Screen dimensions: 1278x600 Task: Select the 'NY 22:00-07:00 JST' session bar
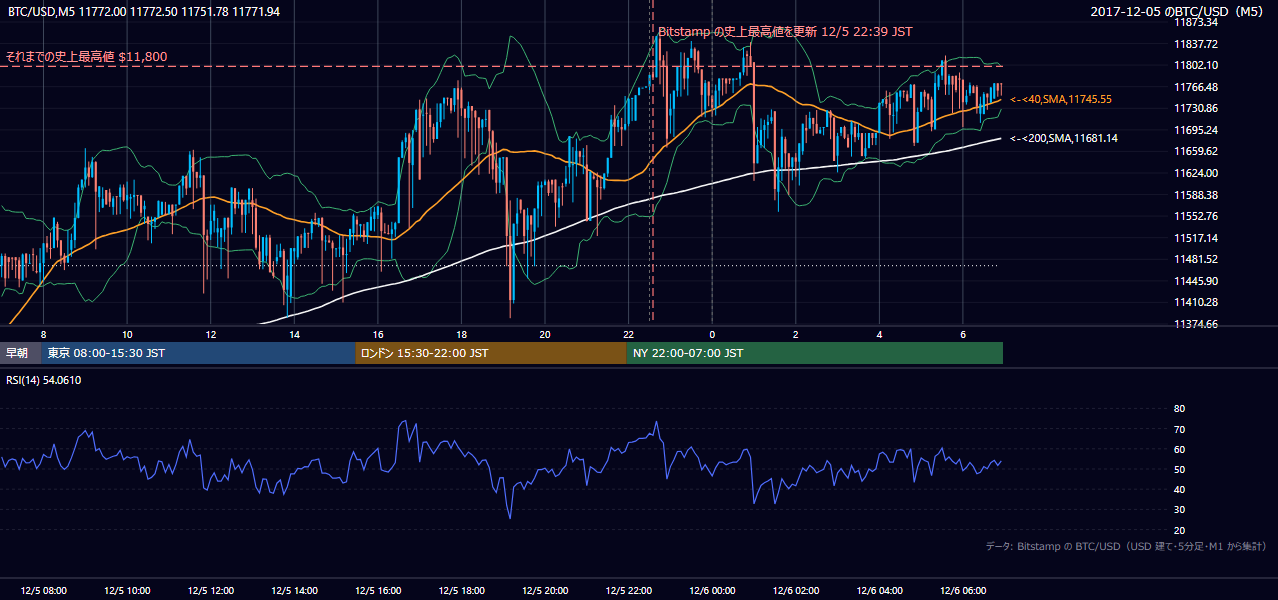click(x=815, y=353)
